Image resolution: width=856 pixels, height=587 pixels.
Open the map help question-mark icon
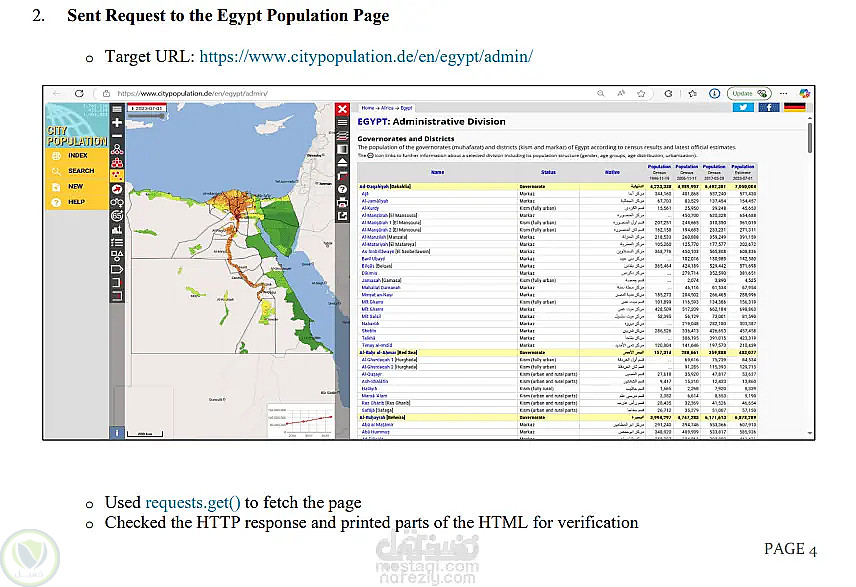point(342,189)
